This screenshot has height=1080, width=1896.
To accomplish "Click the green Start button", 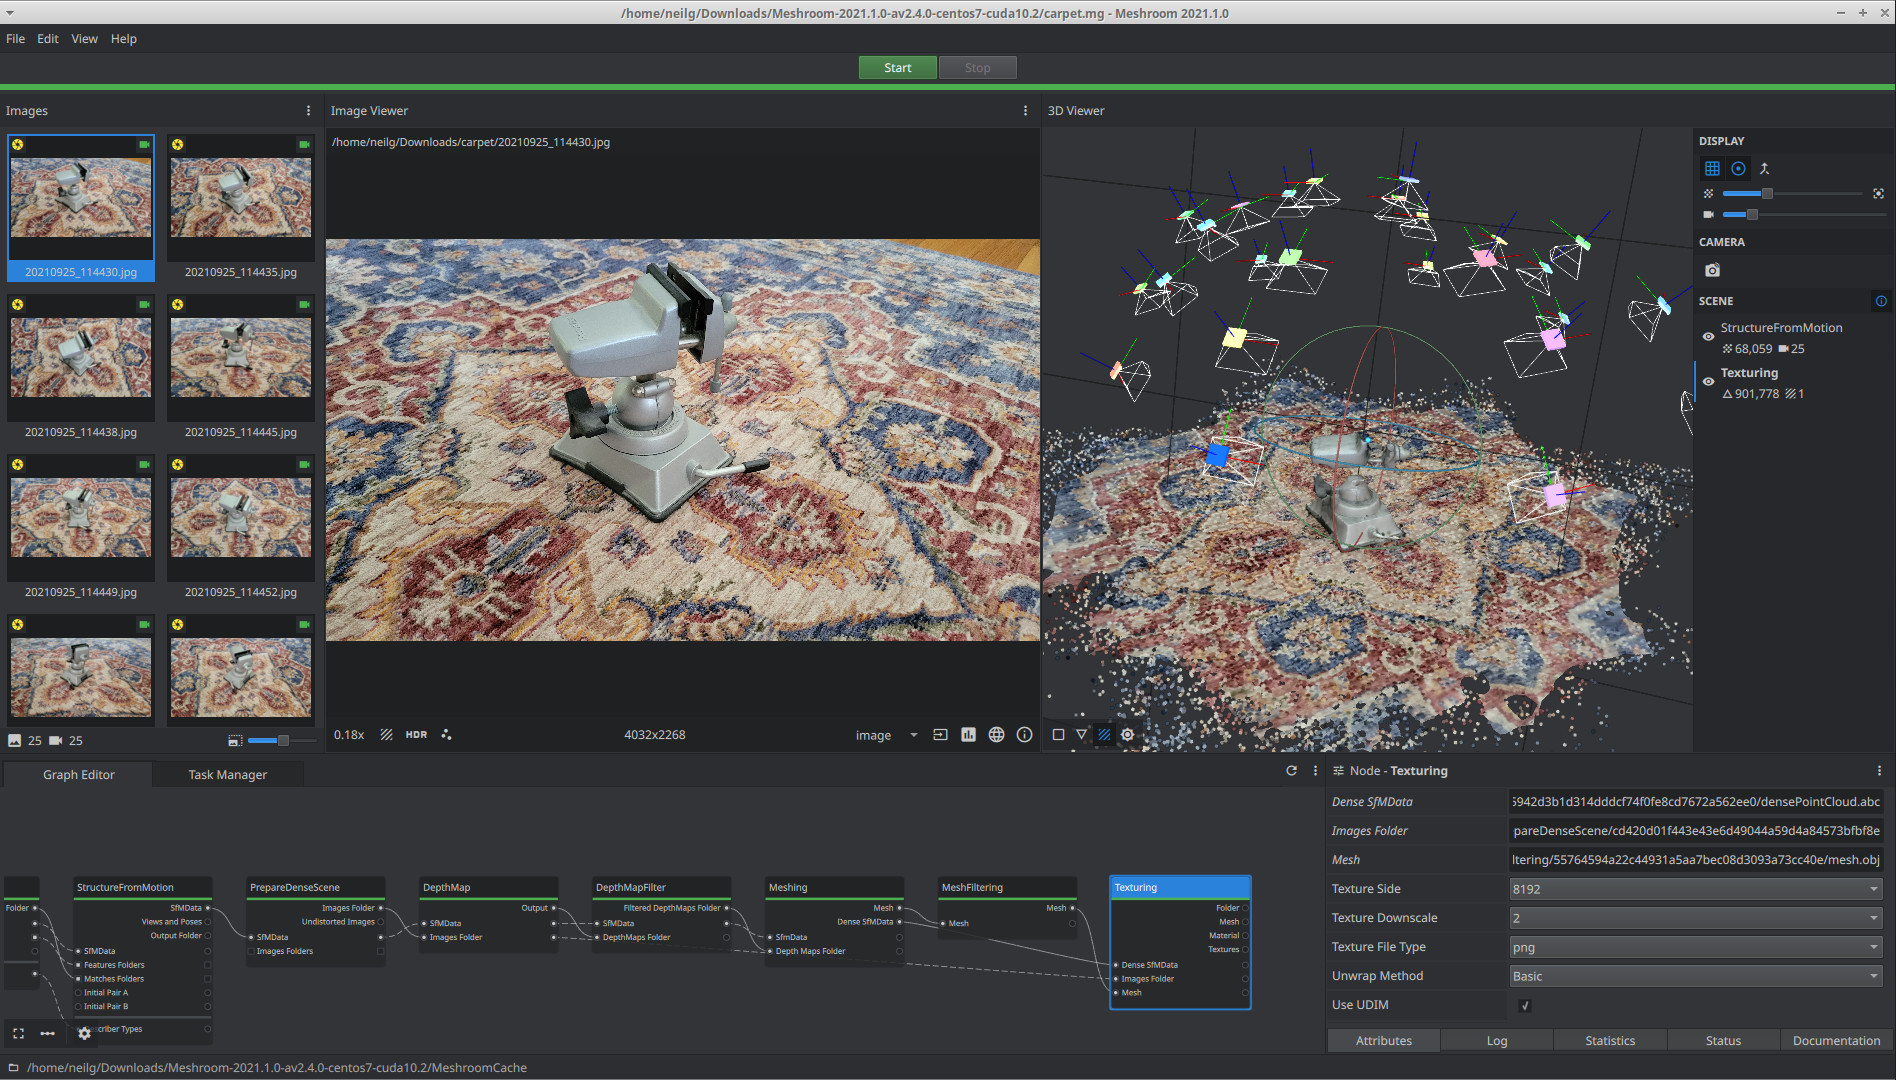I will [x=898, y=68].
